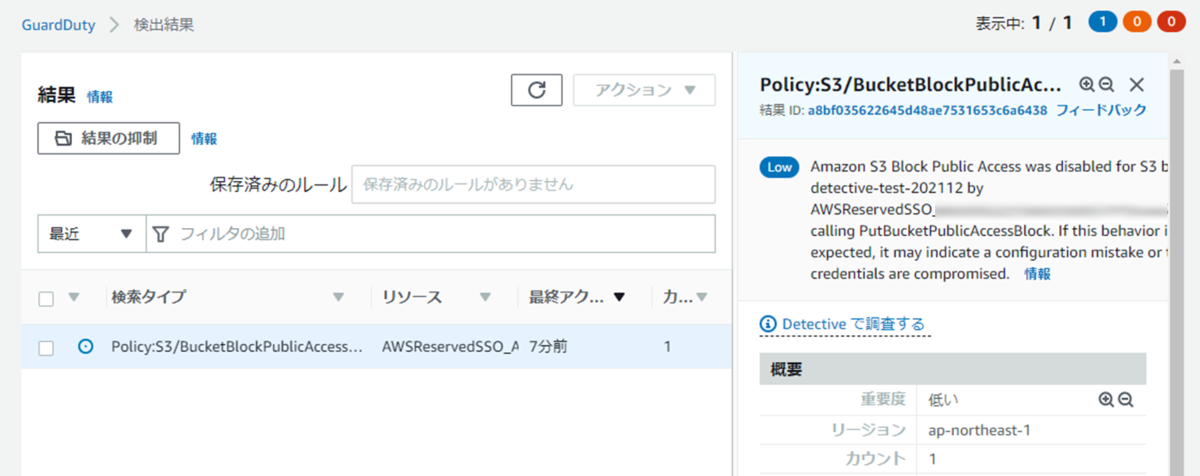Sort by リソース column arrow
Screen dimensions: 1200x476
[485, 297]
